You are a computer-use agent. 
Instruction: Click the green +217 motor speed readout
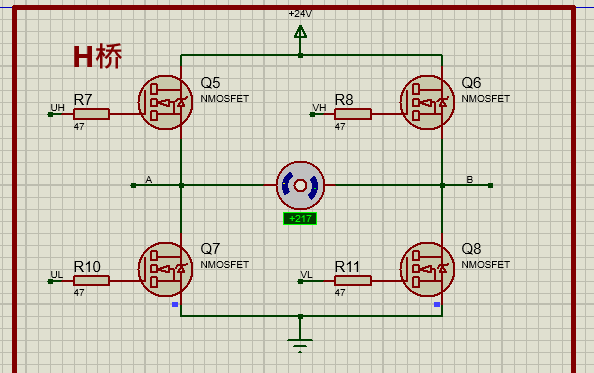click(x=300, y=218)
